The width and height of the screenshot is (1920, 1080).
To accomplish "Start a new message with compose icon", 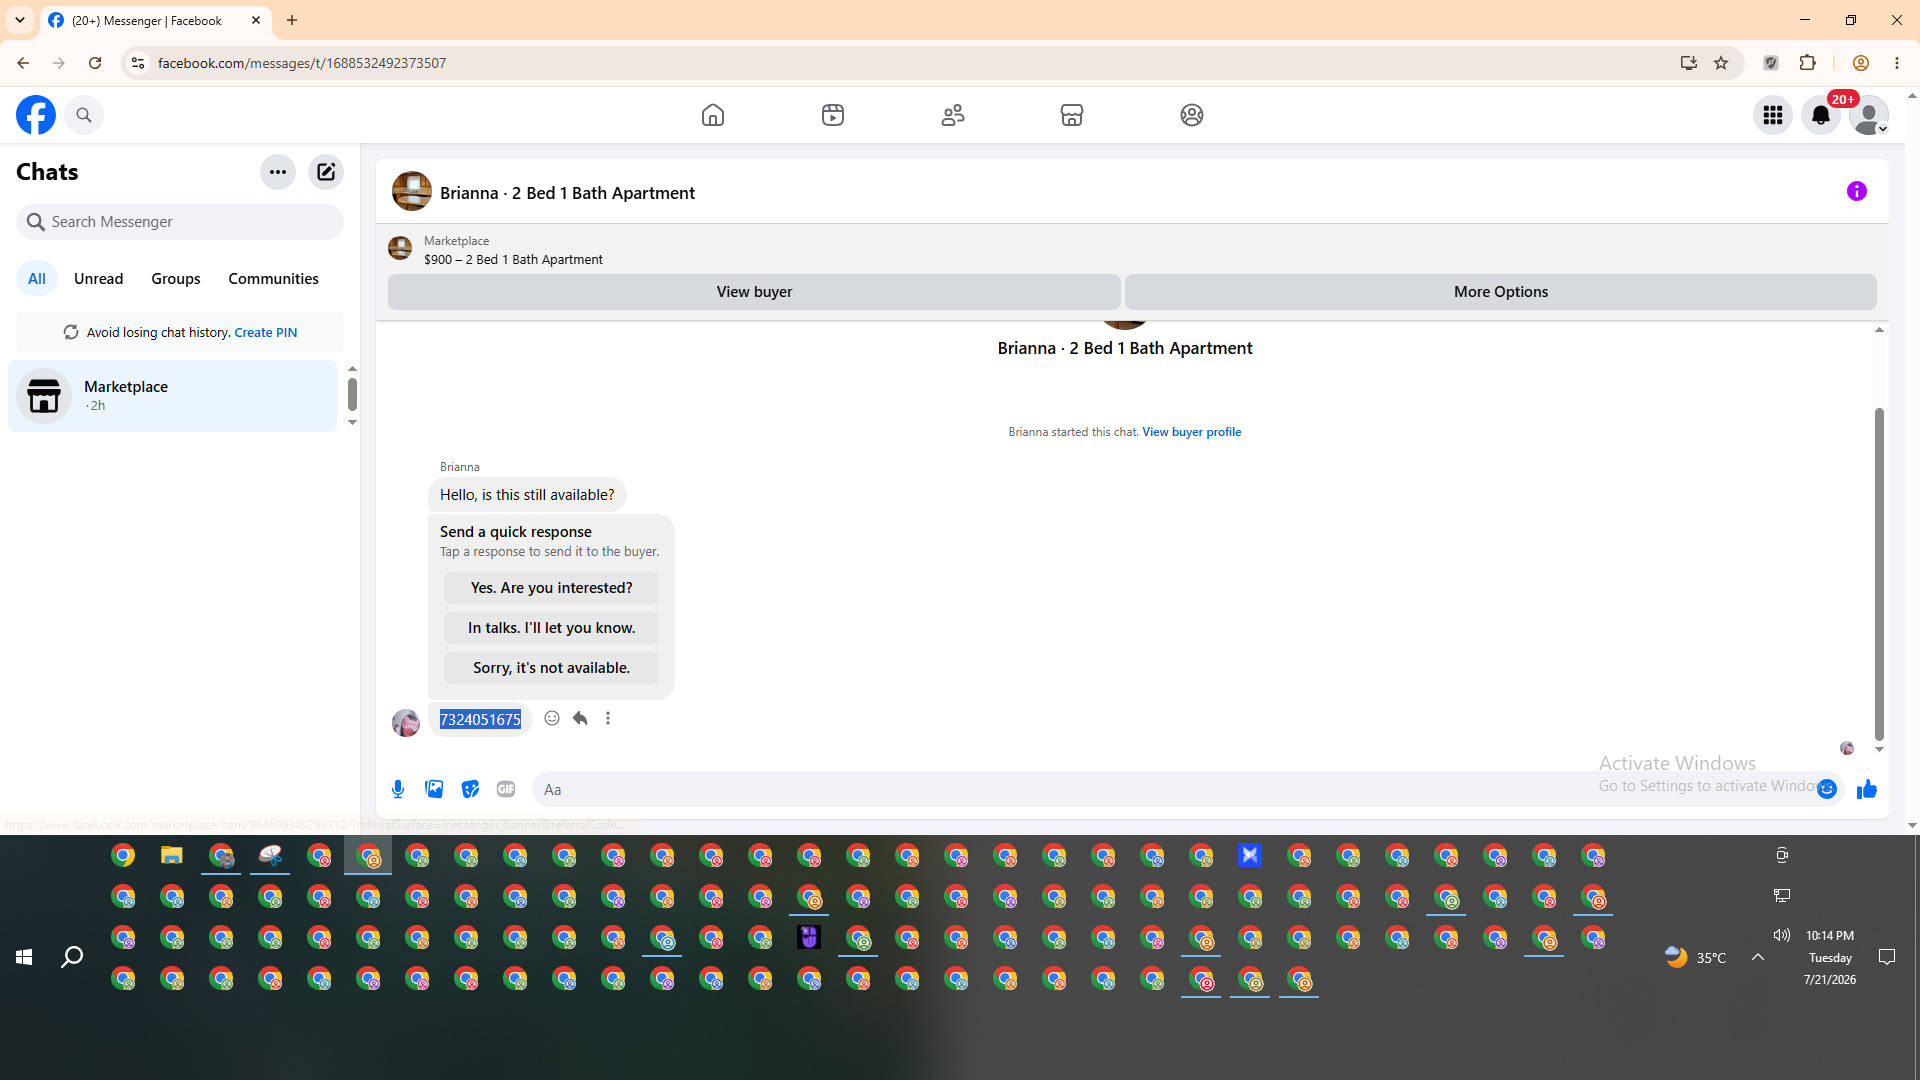I will pos(326,172).
